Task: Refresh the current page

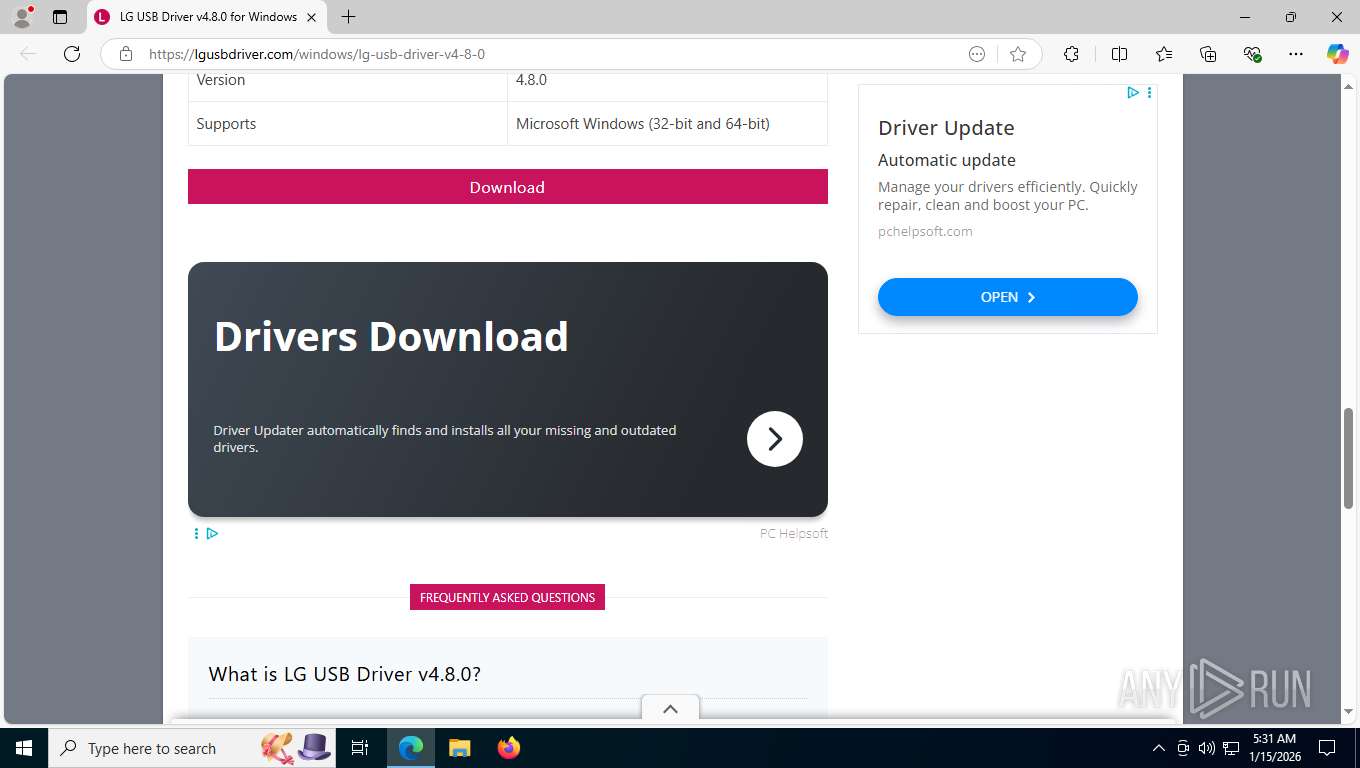Action: pos(72,54)
